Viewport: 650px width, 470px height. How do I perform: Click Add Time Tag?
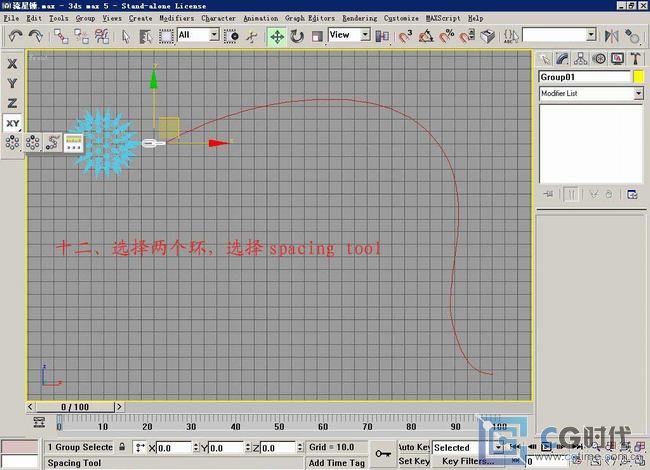pyautogui.click(x=337, y=463)
